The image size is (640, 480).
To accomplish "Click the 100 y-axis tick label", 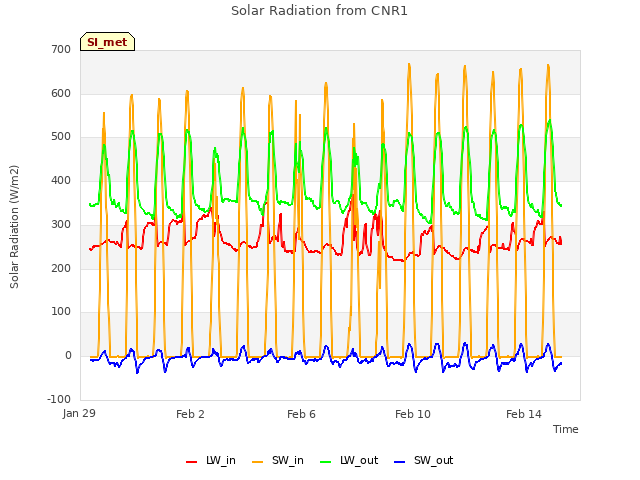I will click(61, 312).
